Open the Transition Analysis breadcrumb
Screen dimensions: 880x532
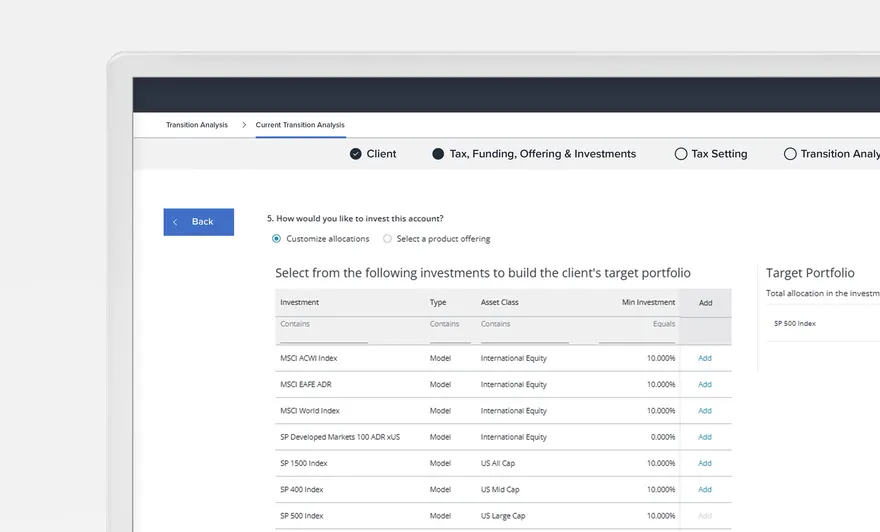(197, 125)
